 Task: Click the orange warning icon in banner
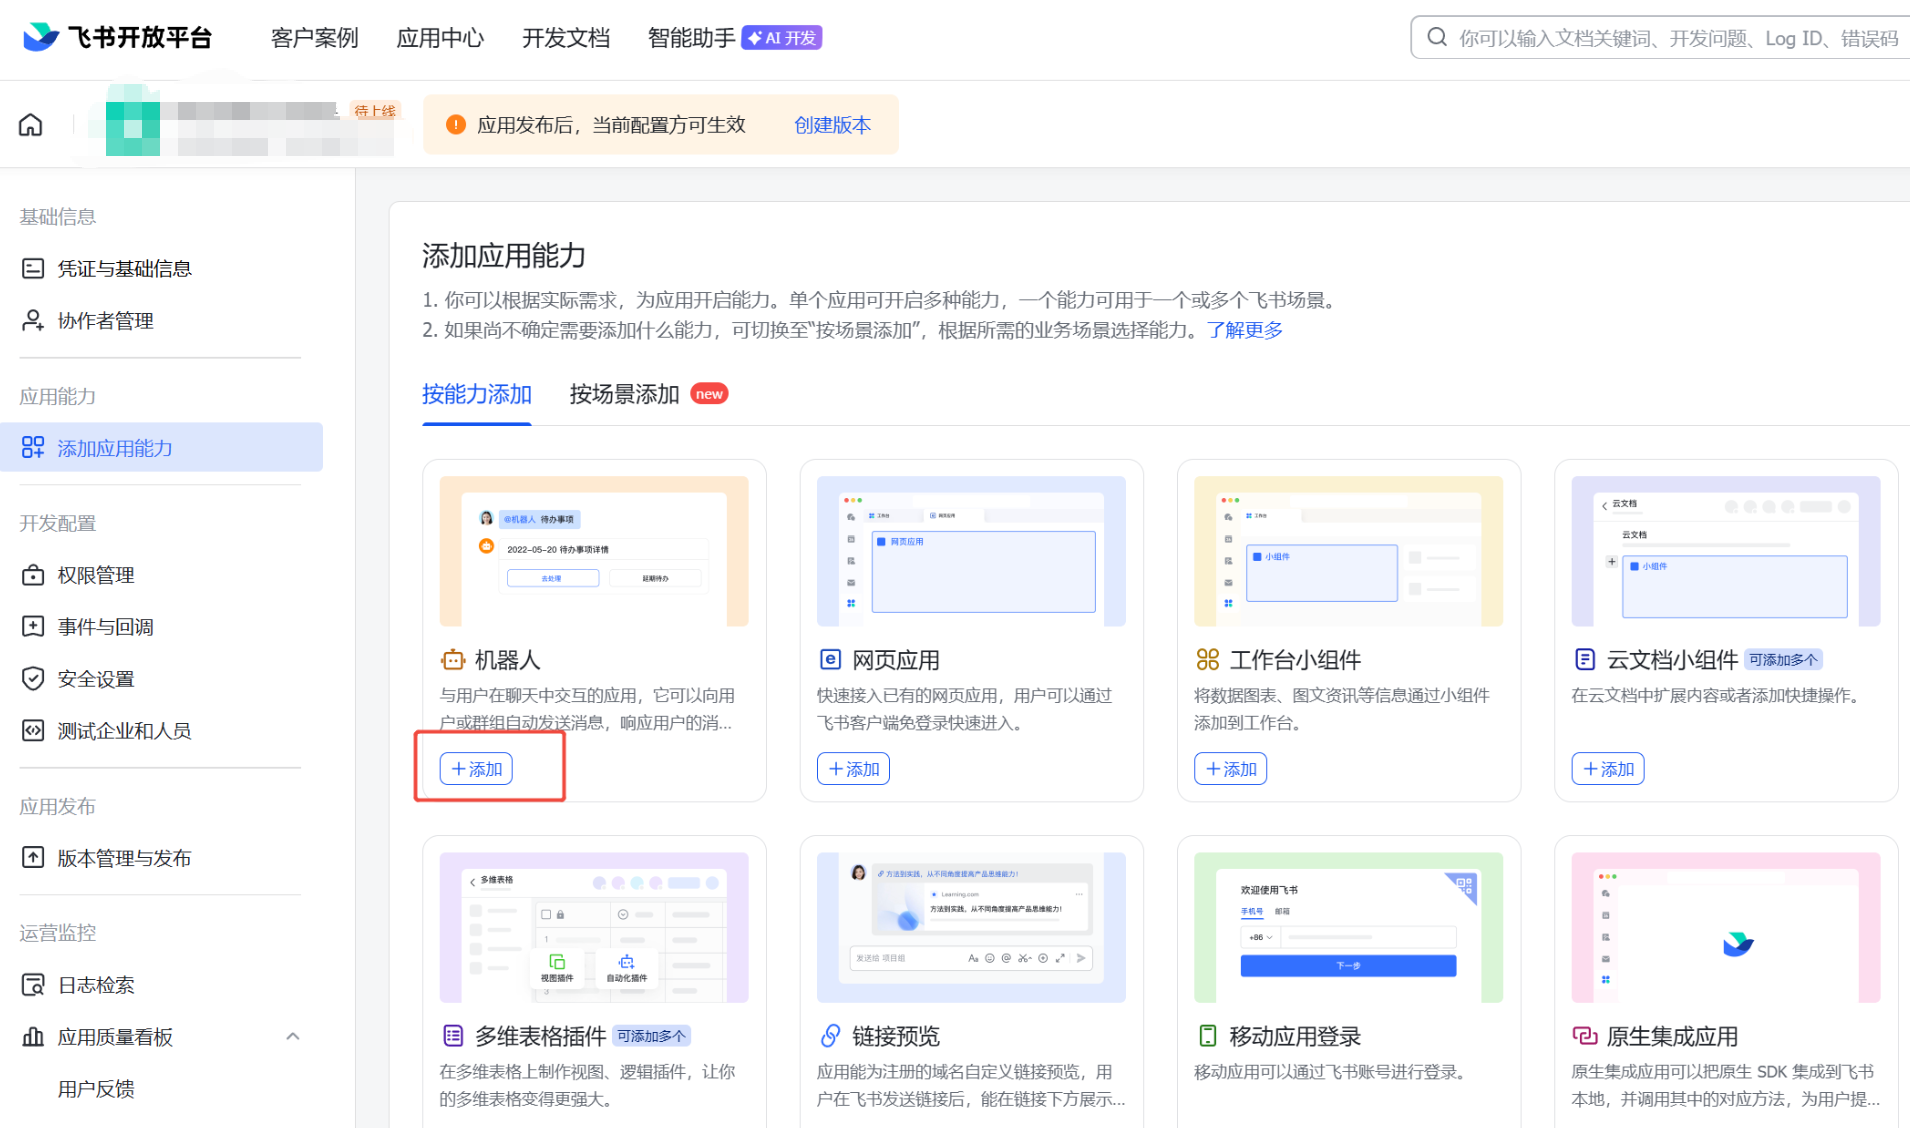(455, 125)
